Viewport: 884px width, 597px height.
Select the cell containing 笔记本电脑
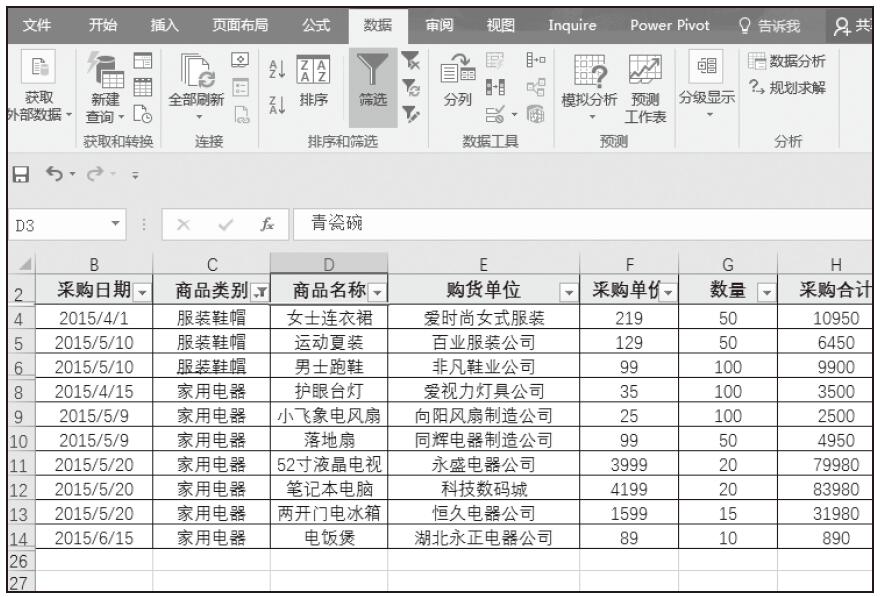[329, 489]
